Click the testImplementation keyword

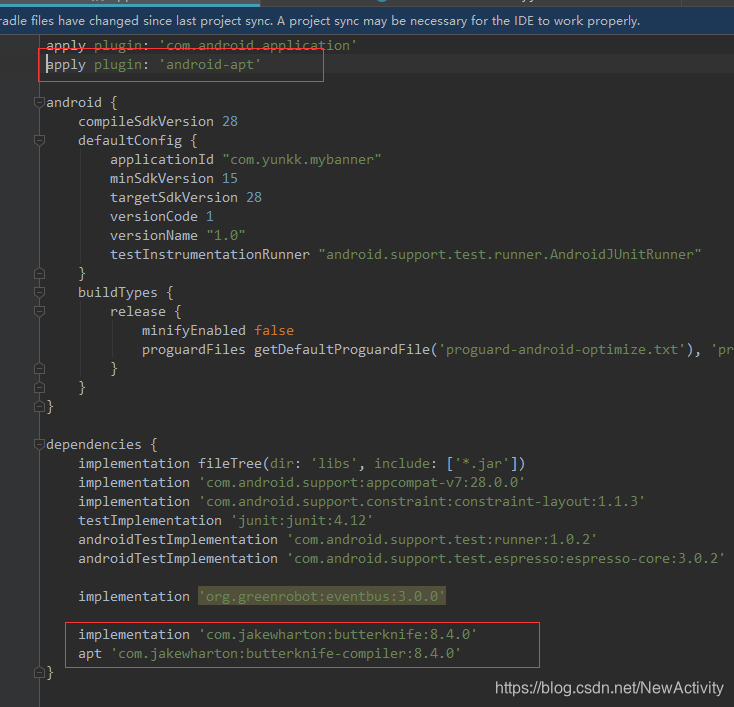point(150,521)
